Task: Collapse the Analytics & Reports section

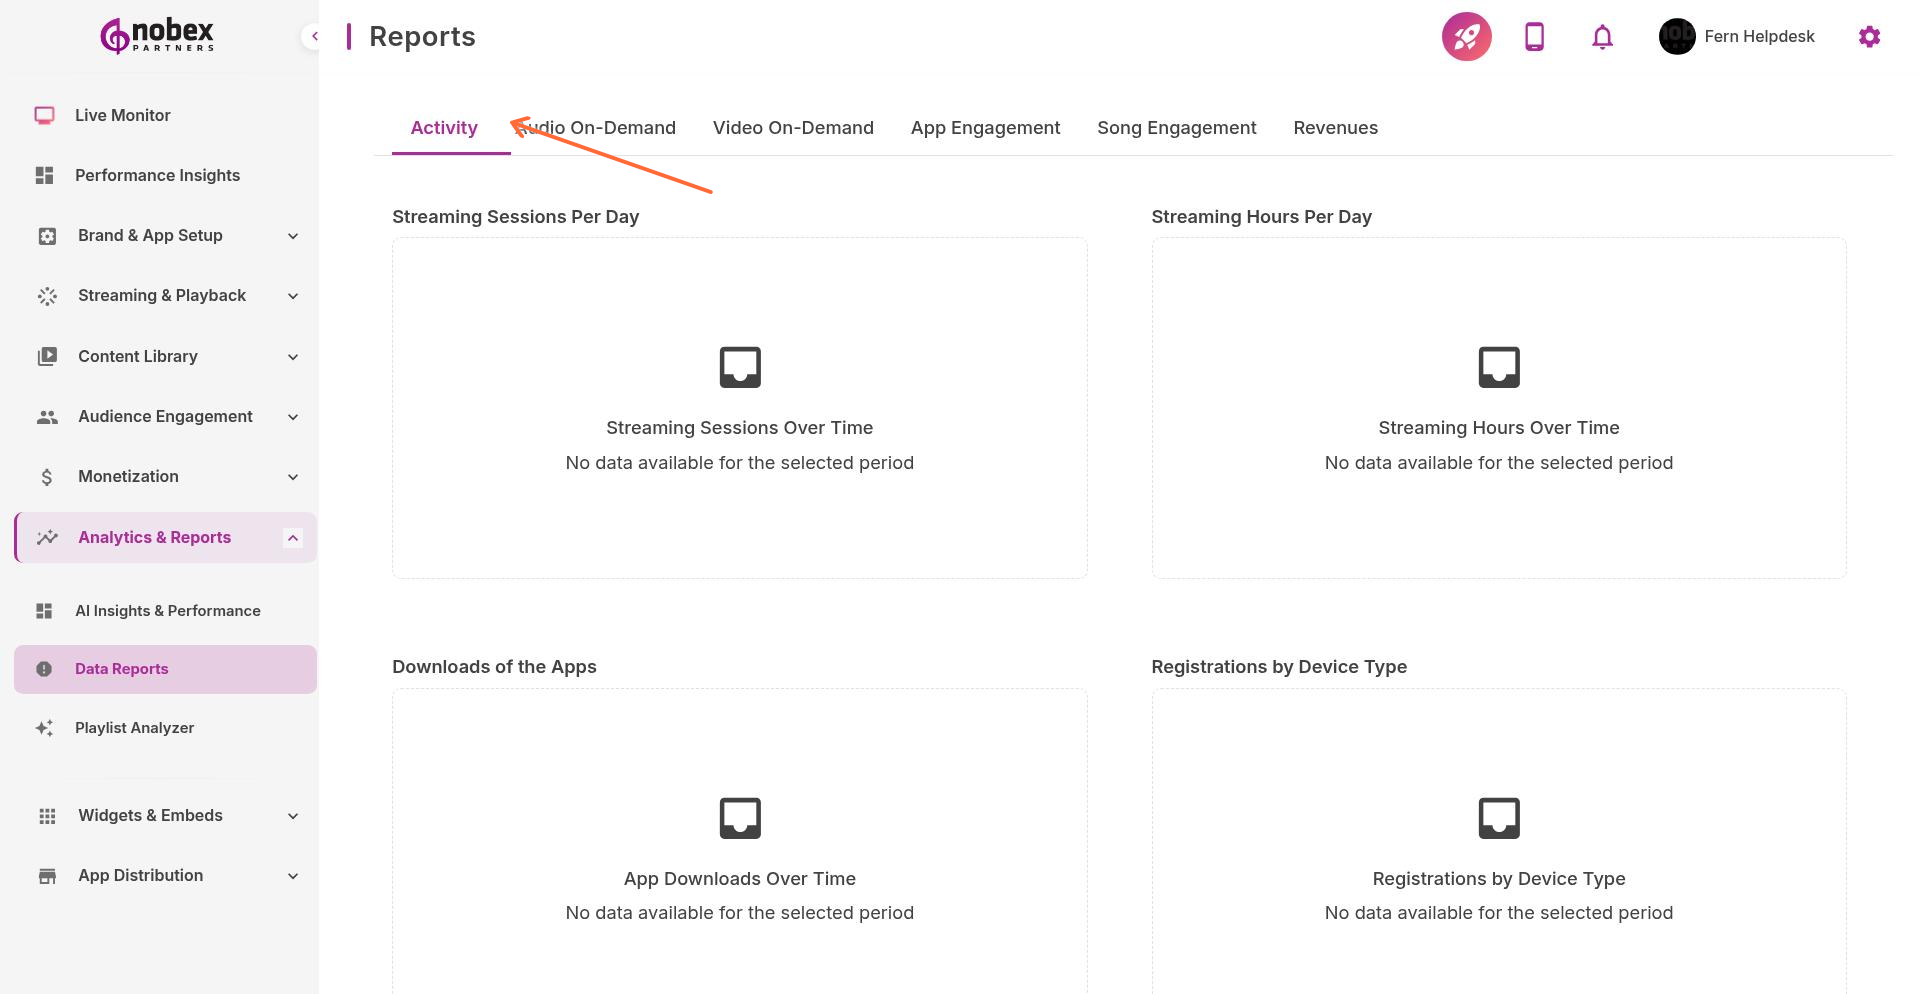Action: pyautogui.click(x=292, y=537)
